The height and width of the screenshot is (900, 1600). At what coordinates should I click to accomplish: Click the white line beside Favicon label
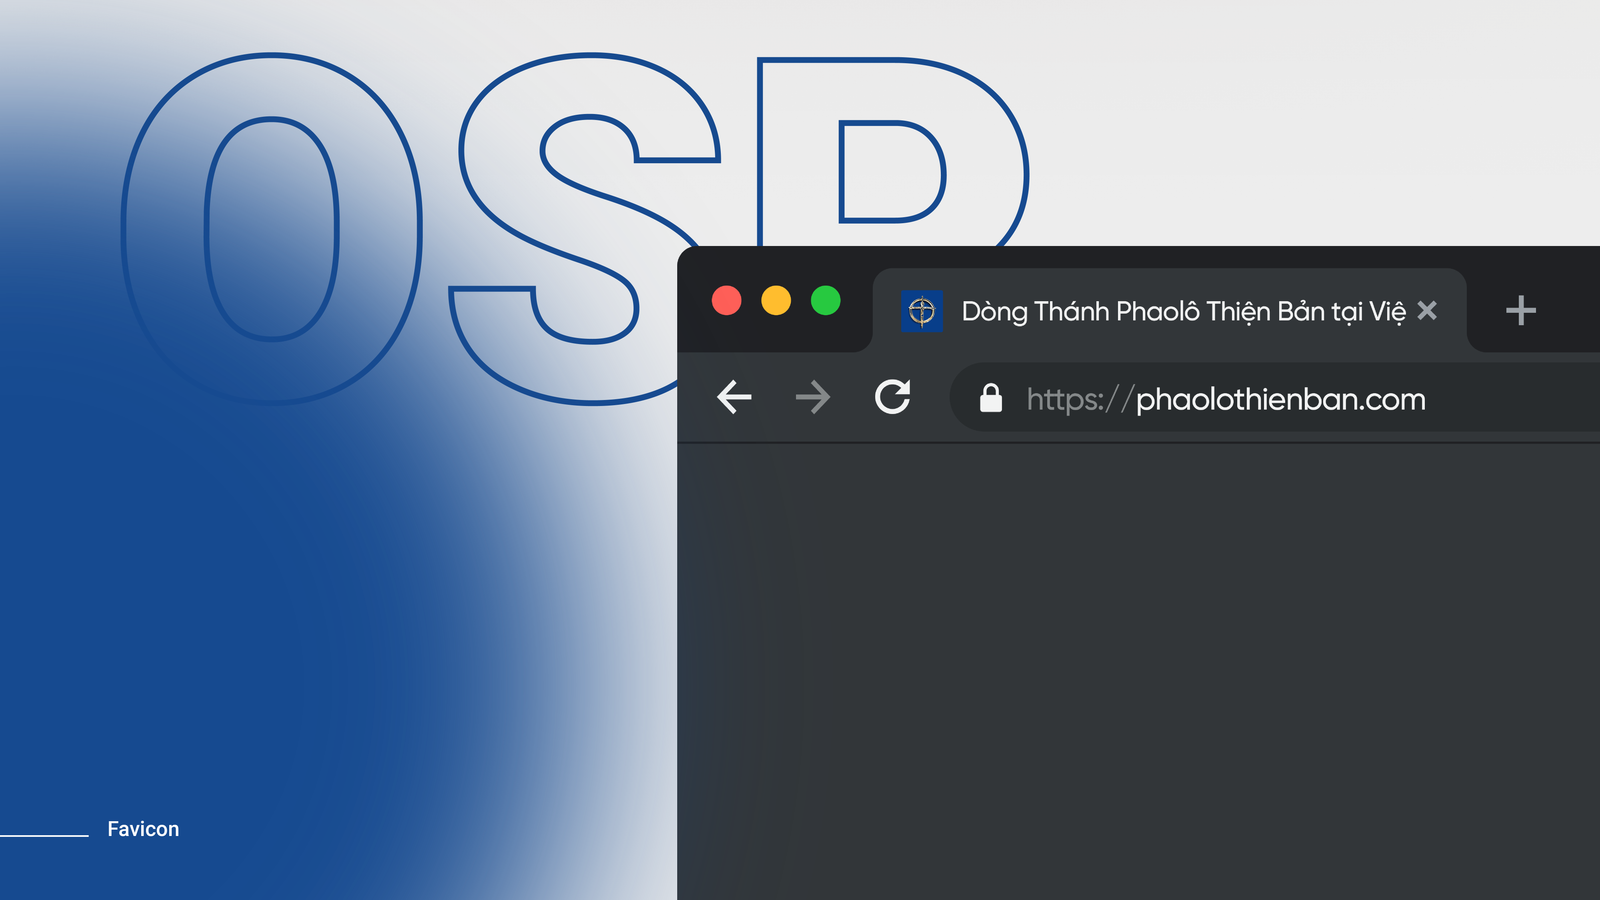coord(44,835)
